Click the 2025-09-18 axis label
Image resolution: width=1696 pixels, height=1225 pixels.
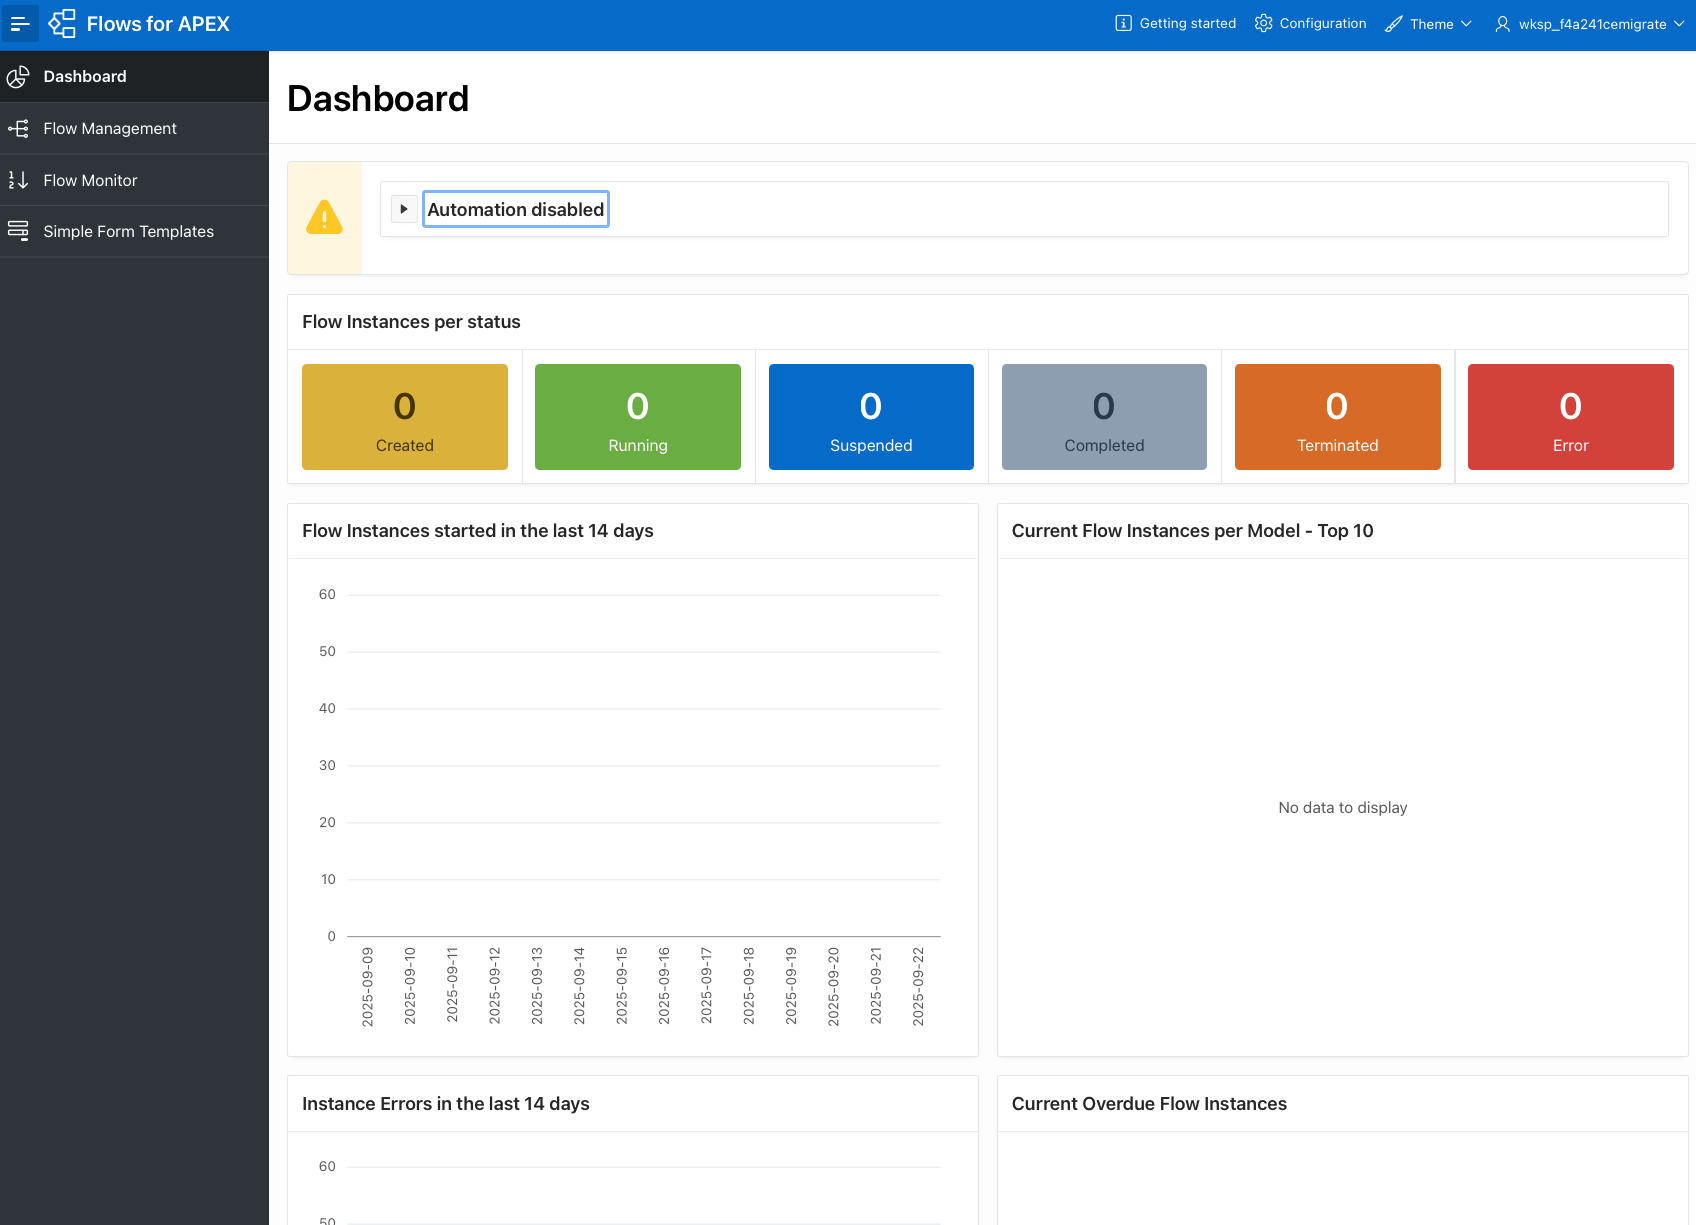748,987
